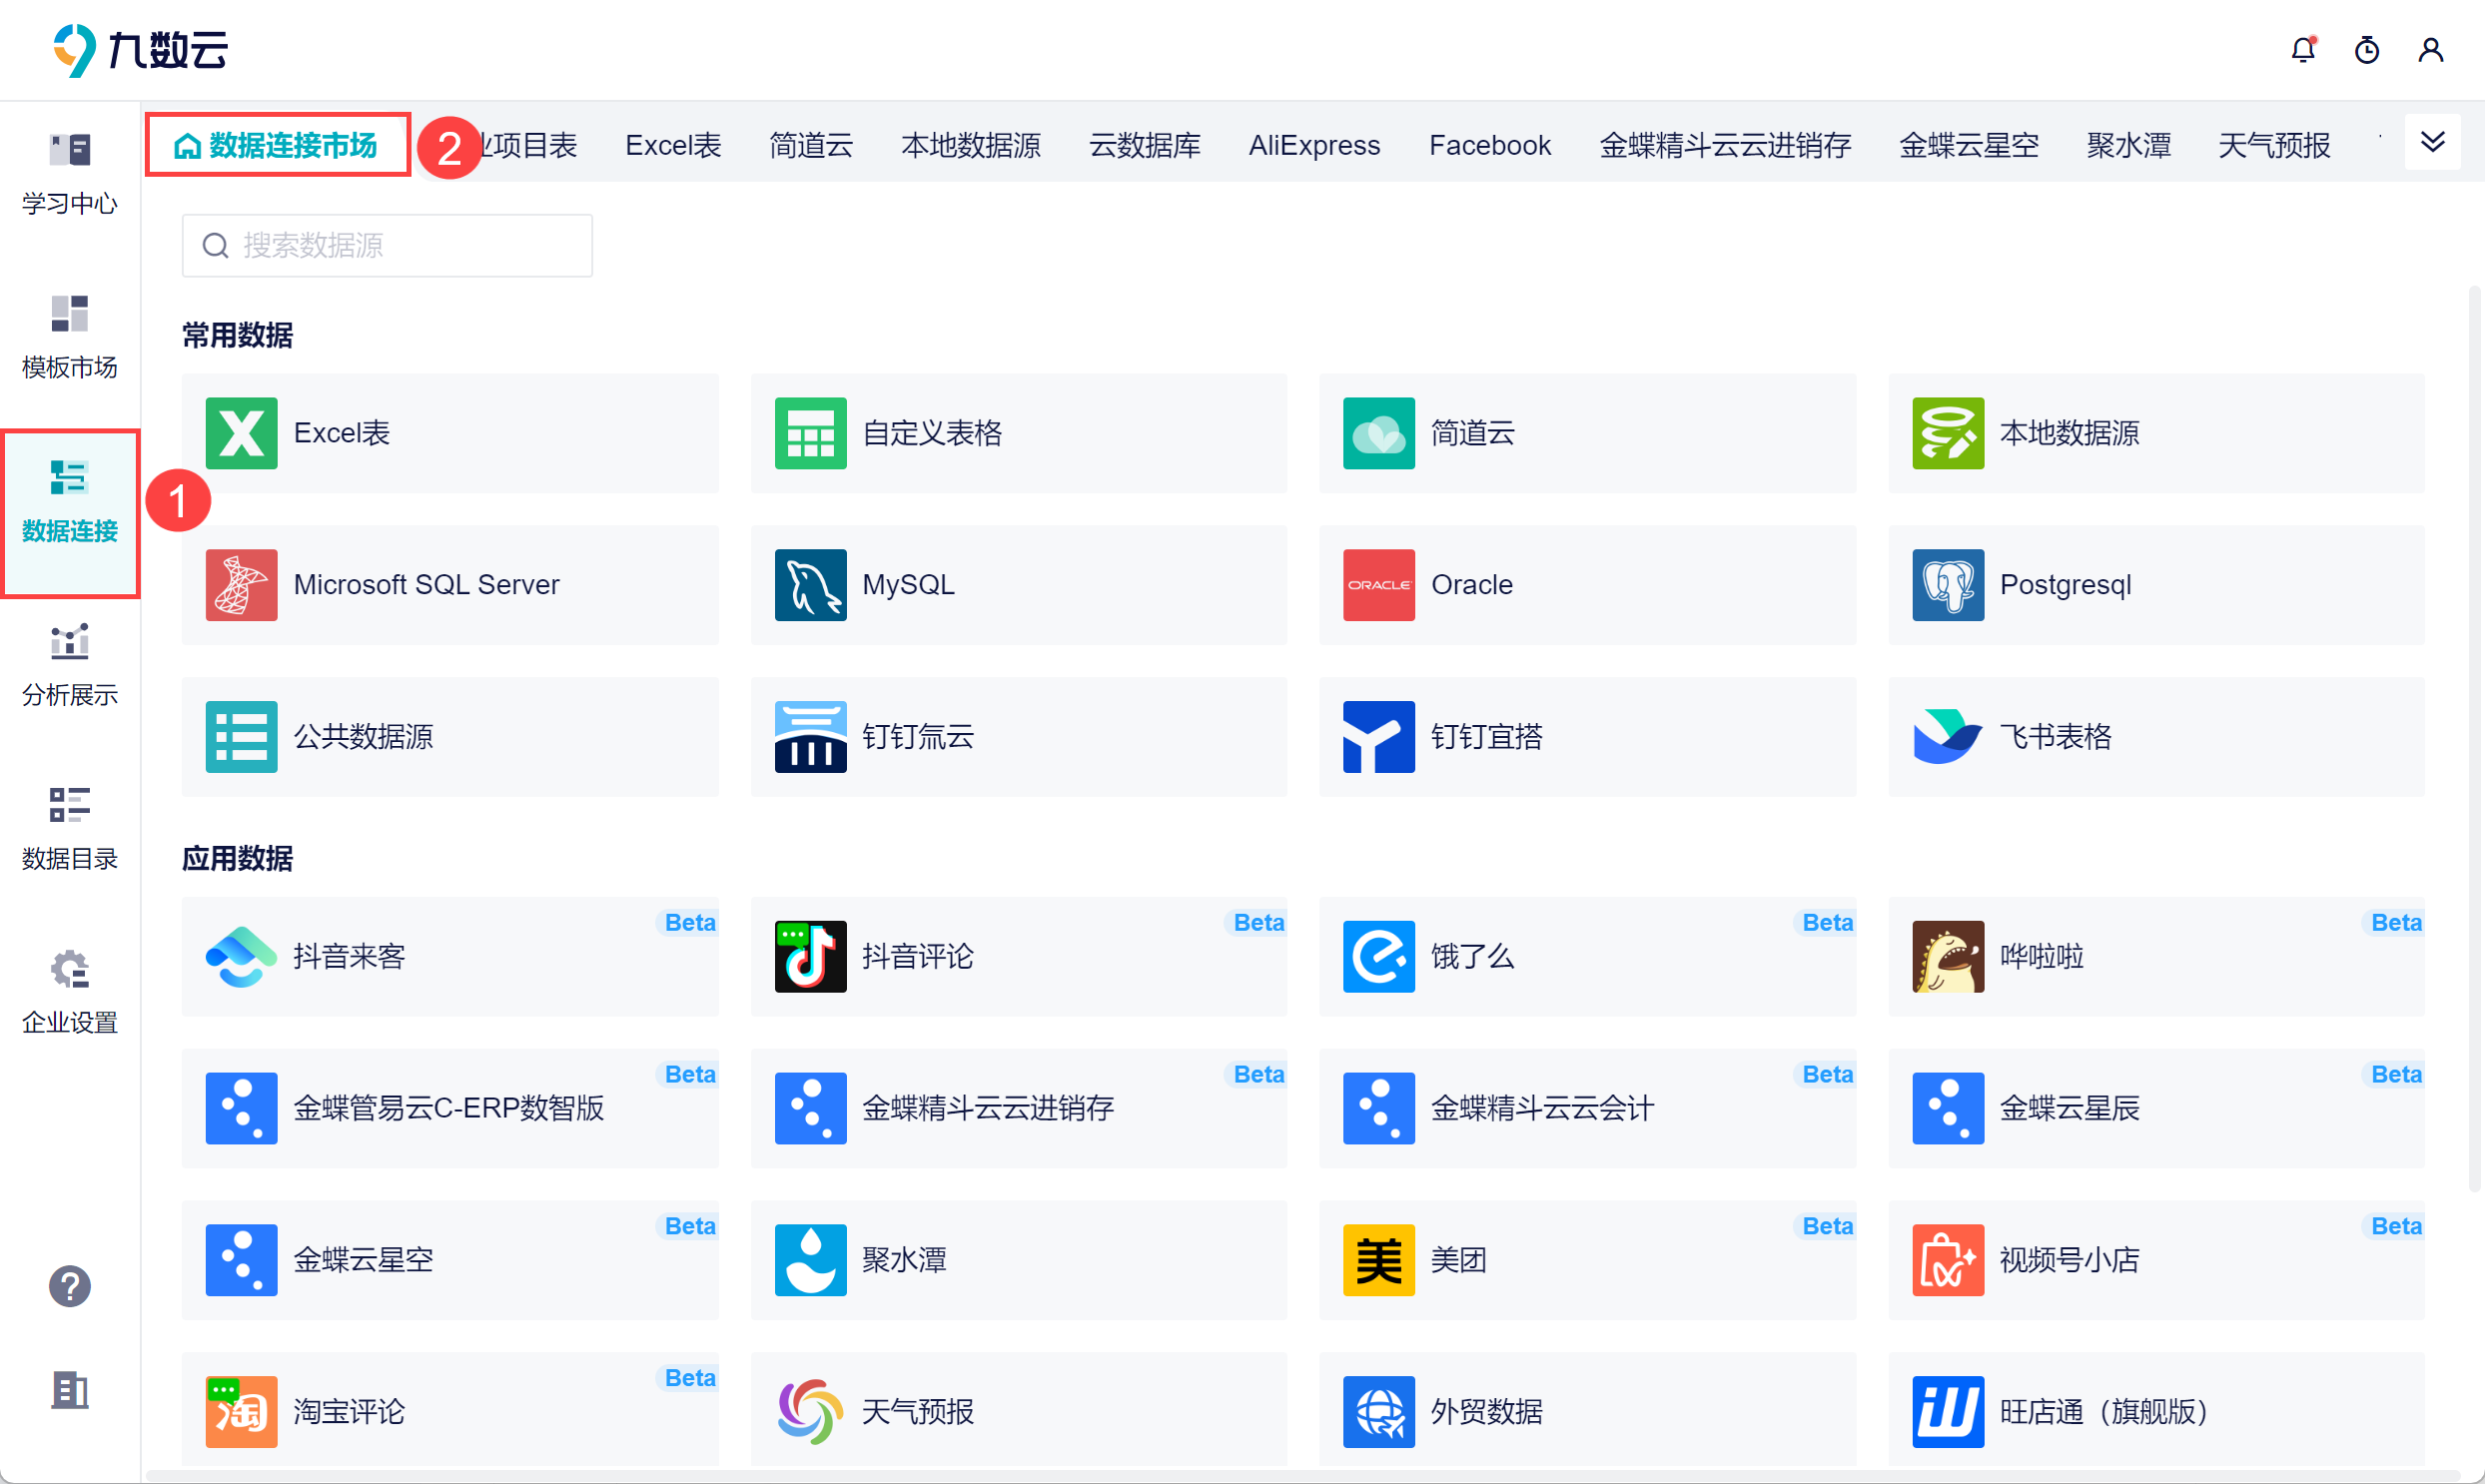Switch to the 天气预报 tab
The image size is (2485, 1484).
[x=2274, y=146]
